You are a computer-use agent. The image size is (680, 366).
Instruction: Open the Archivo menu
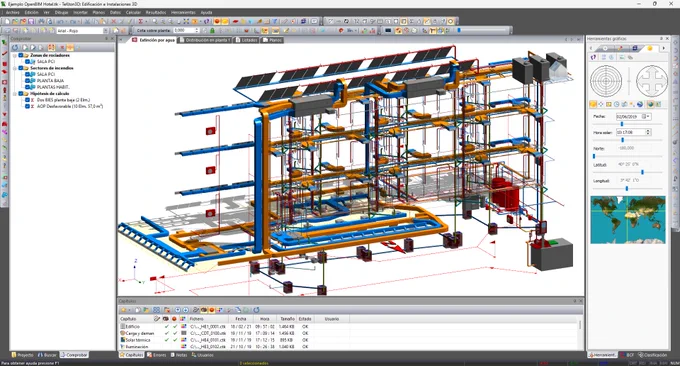(13, 13)
